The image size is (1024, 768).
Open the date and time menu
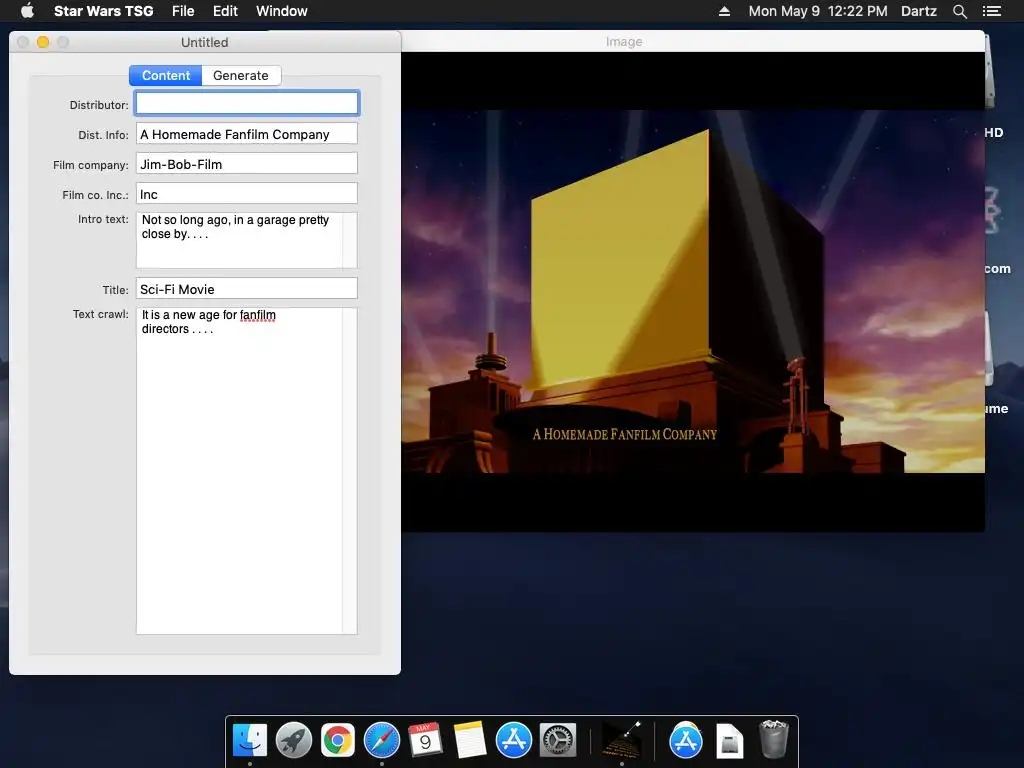pyautogui.click(x=818, y=11)
